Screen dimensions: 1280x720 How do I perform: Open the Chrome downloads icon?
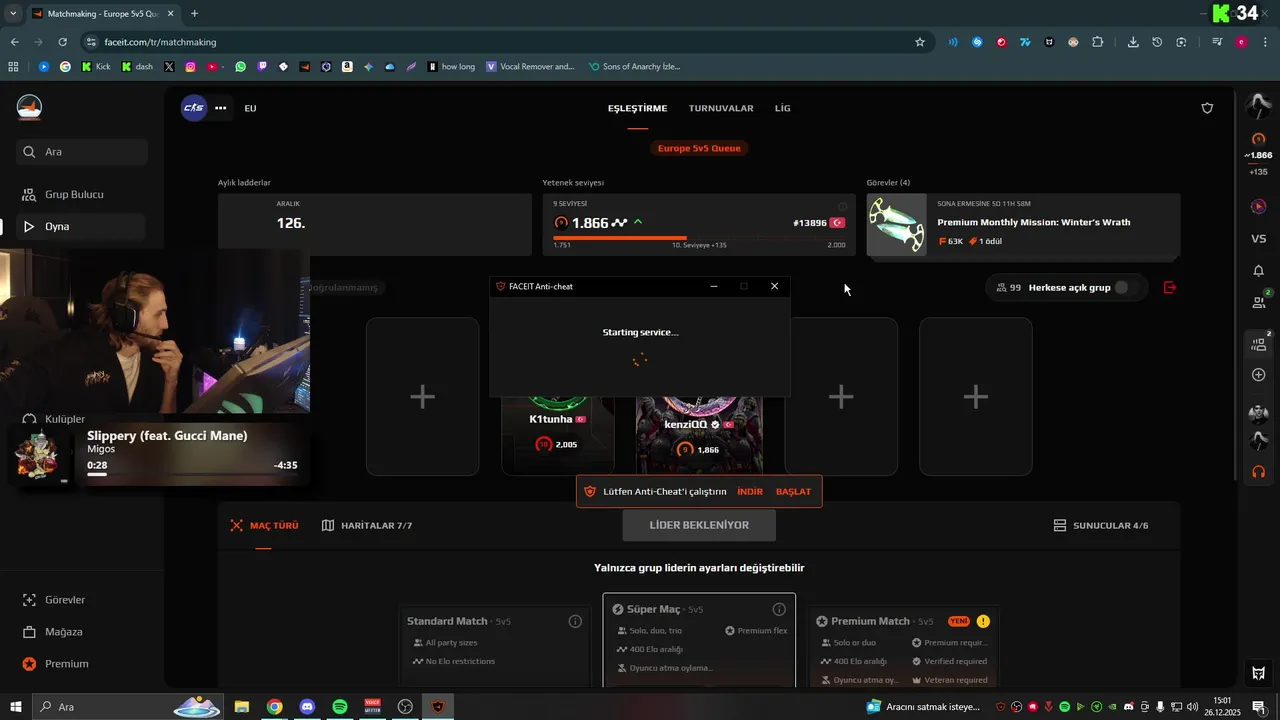[1133, 42]
